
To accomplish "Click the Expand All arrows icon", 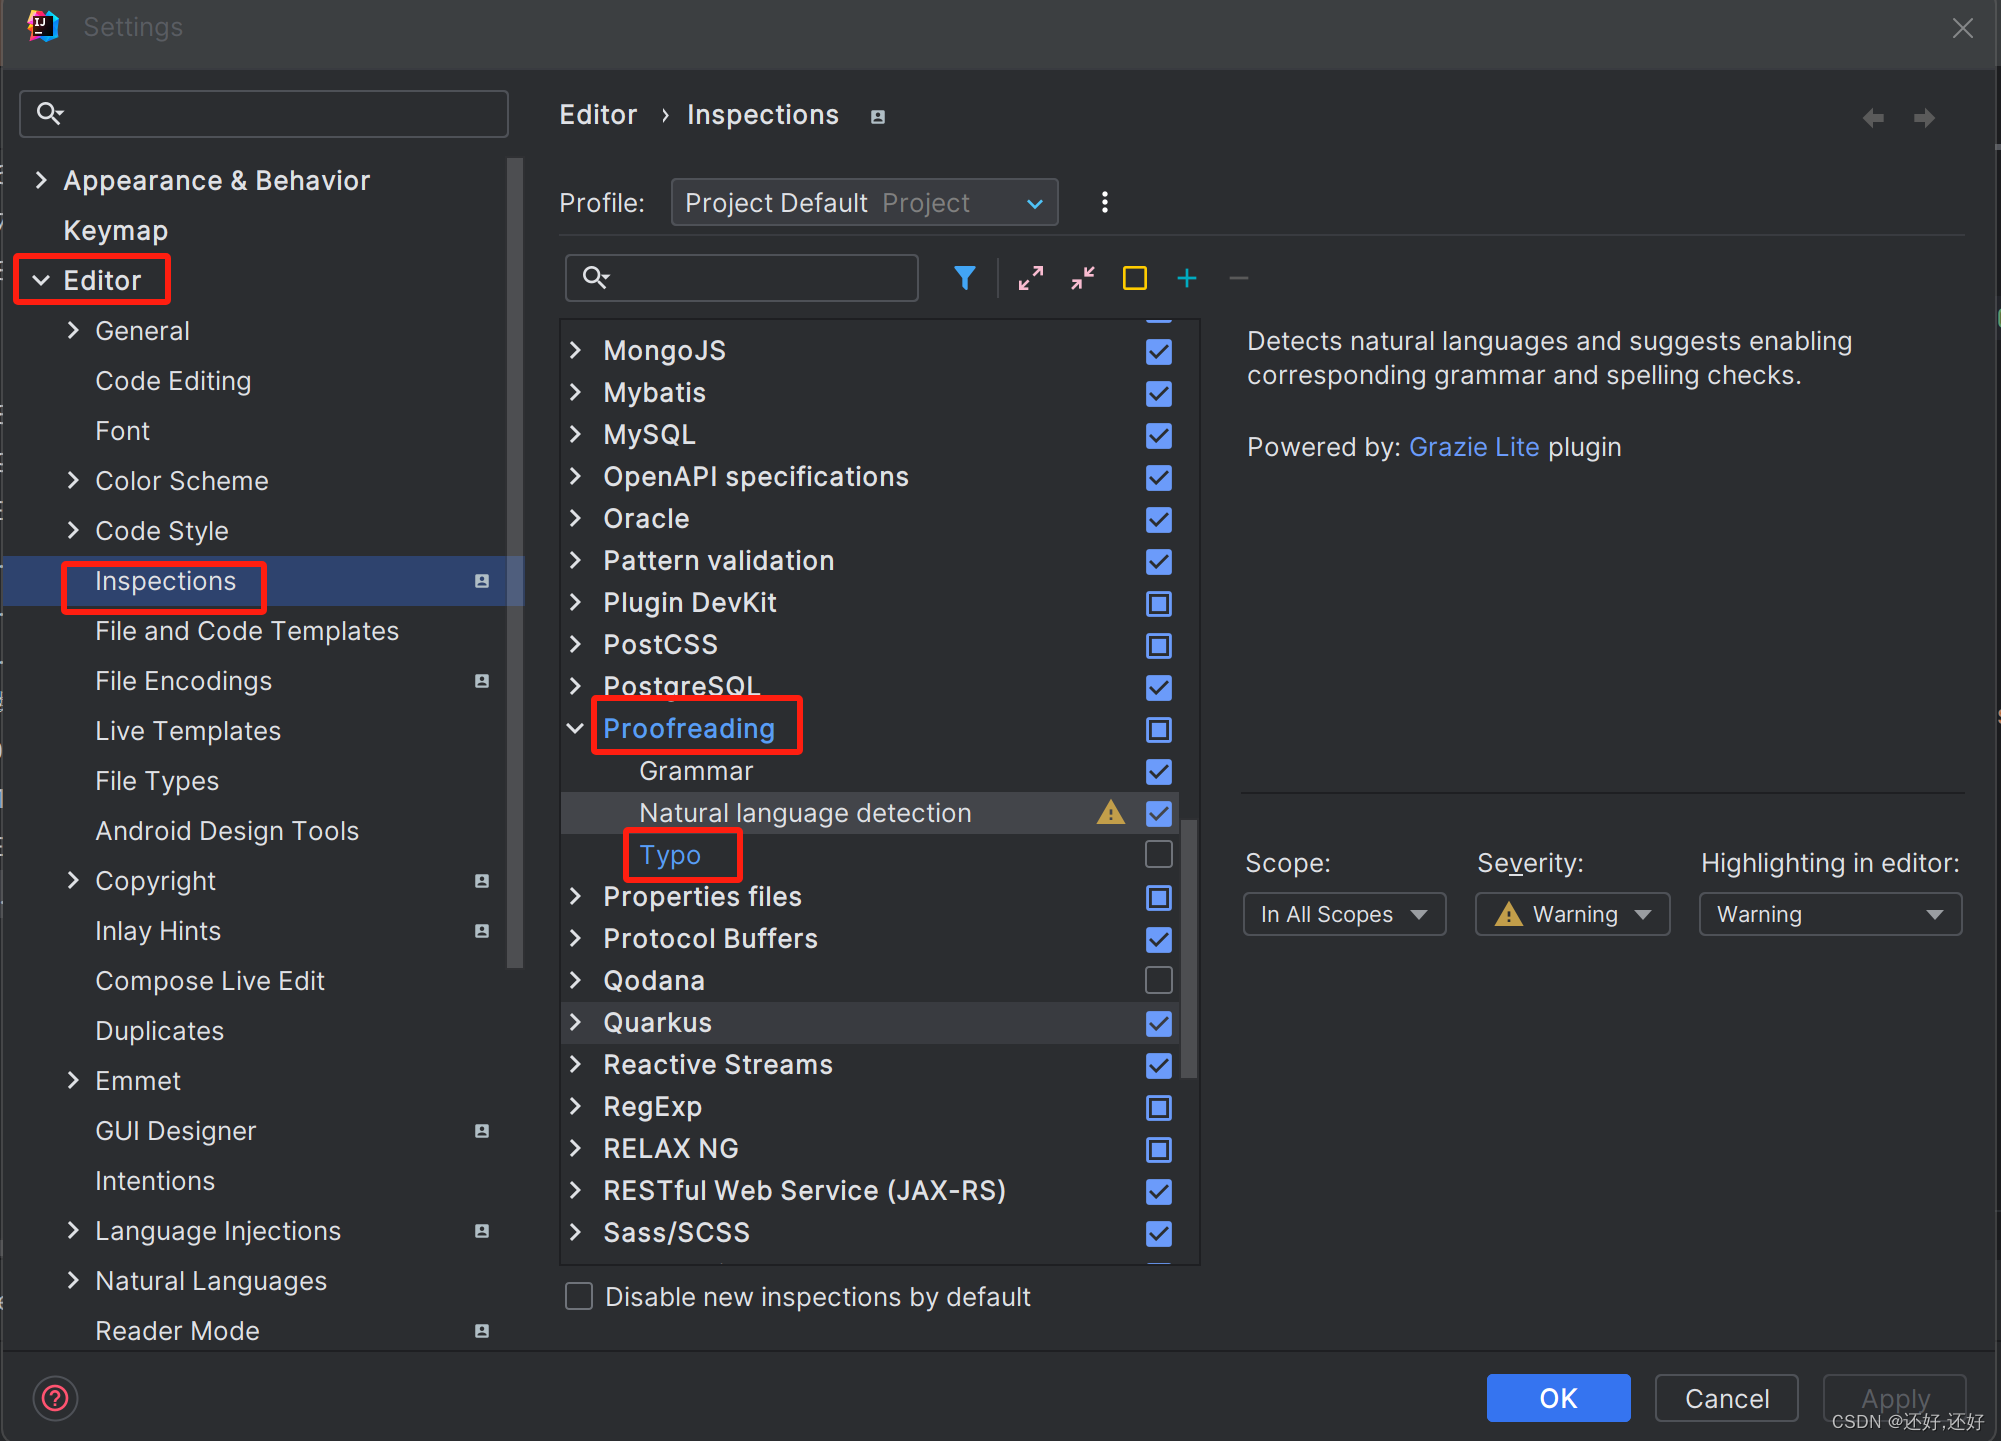I will click(1031, 278).
